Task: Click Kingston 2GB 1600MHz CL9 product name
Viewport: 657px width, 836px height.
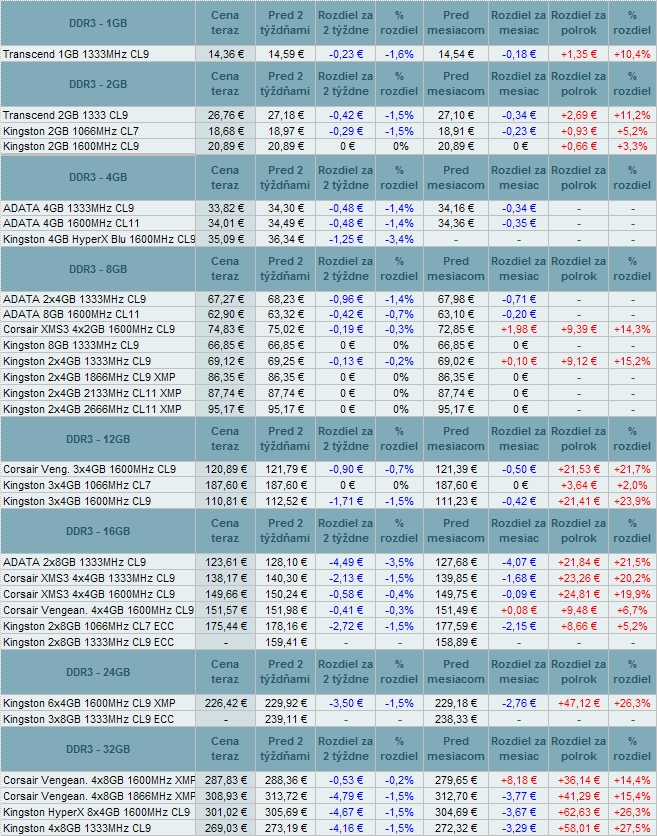Action: (71, 146)
